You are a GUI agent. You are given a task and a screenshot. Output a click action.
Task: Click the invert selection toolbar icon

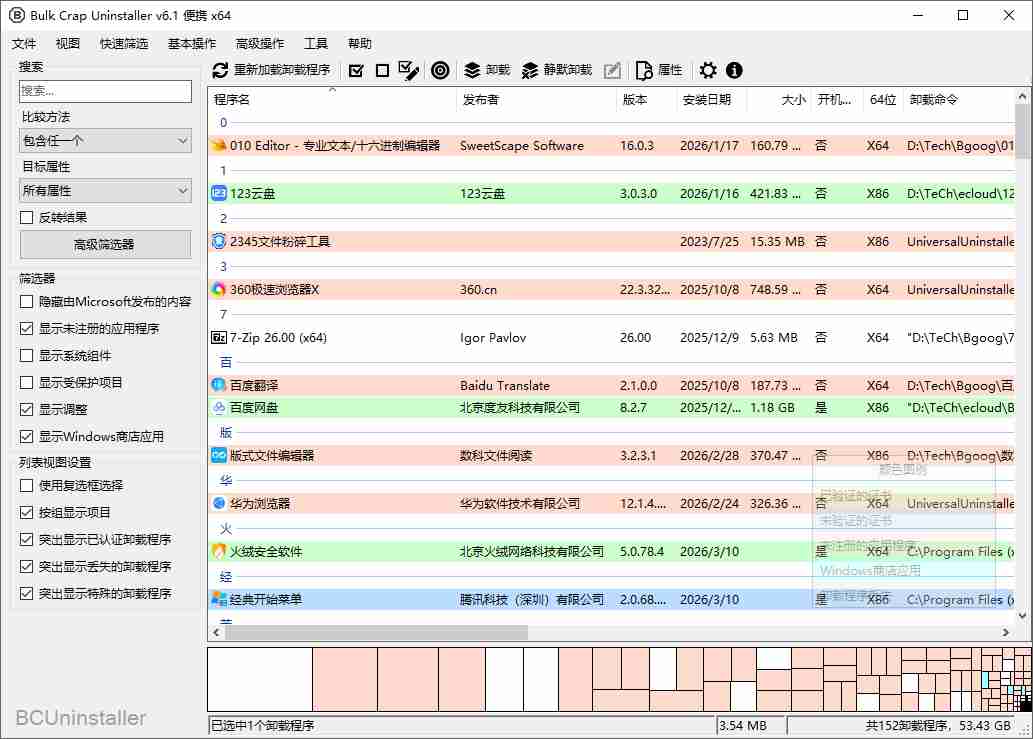408,70
